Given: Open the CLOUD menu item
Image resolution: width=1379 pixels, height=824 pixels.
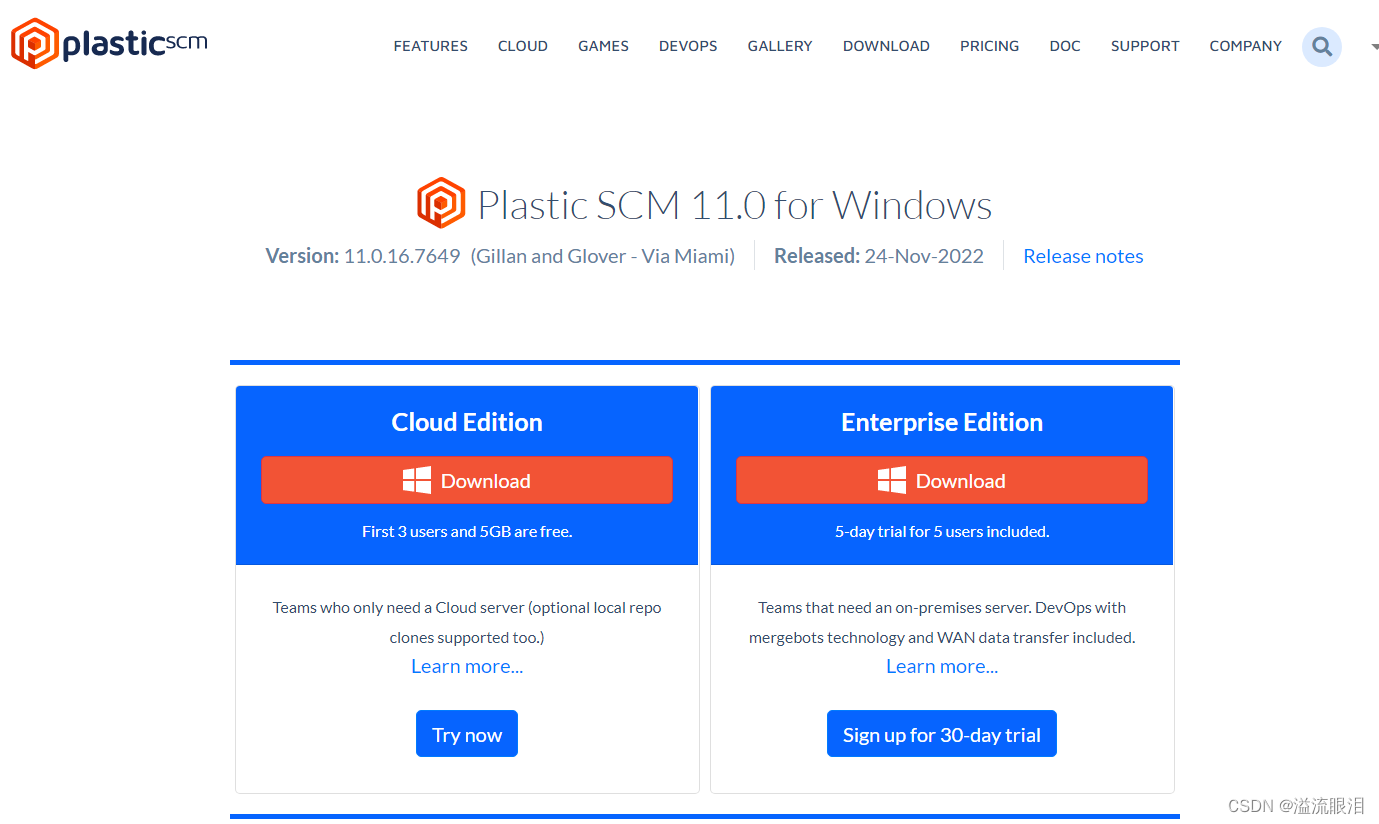Looking at the screenshot, I should tap(523, 46).
